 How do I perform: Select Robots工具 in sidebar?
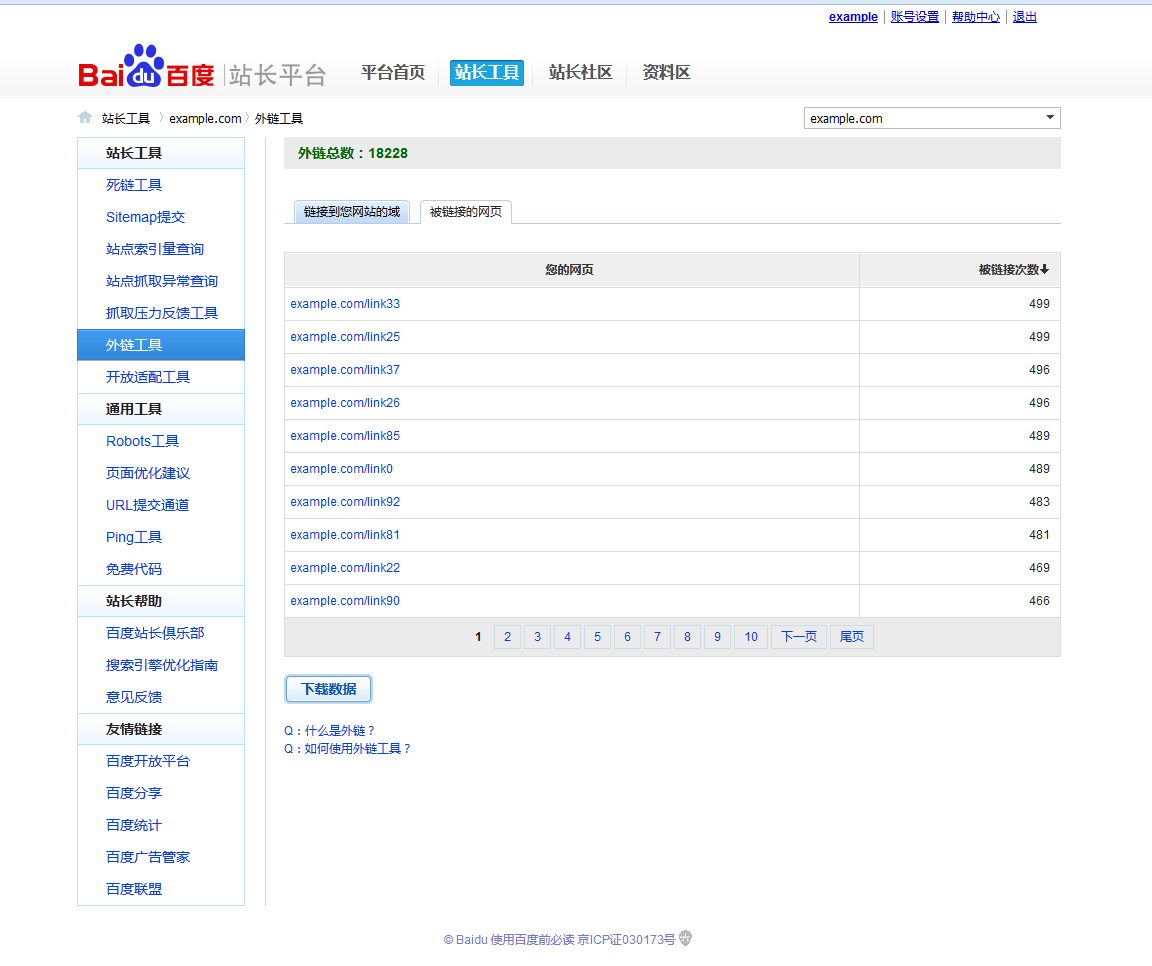[143, 441]
